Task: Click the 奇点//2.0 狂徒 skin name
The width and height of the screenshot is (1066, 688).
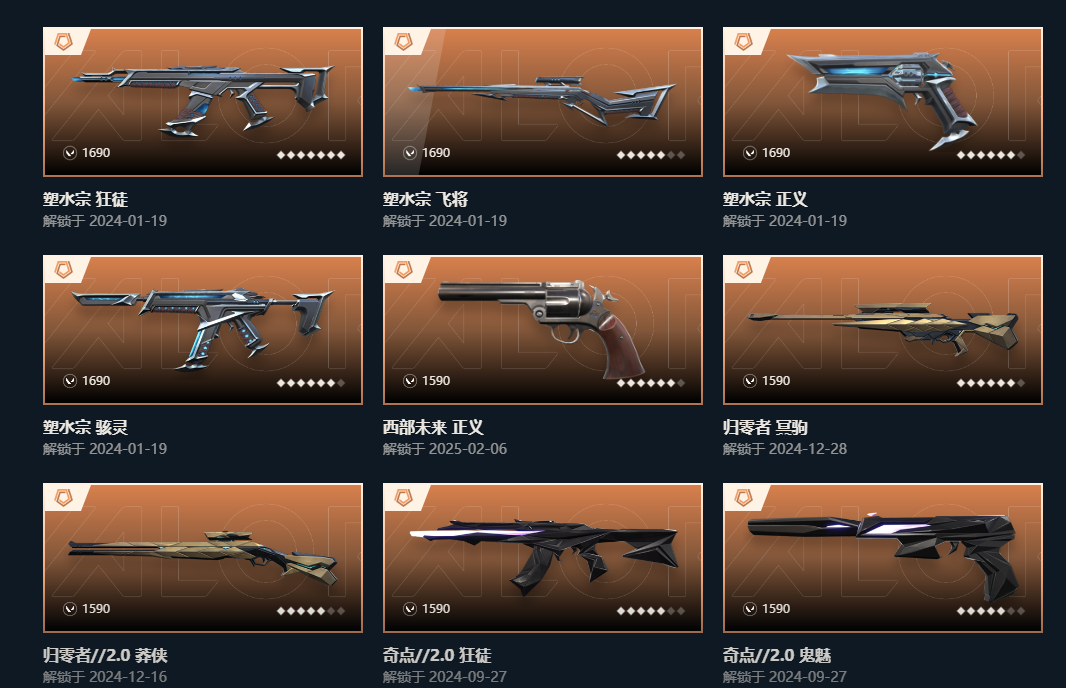Action: click(x=436, y=655)
